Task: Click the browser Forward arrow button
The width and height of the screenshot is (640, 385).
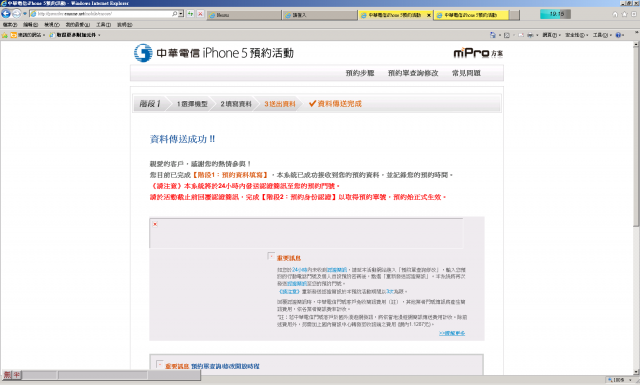Action: [x=16, y=14]
